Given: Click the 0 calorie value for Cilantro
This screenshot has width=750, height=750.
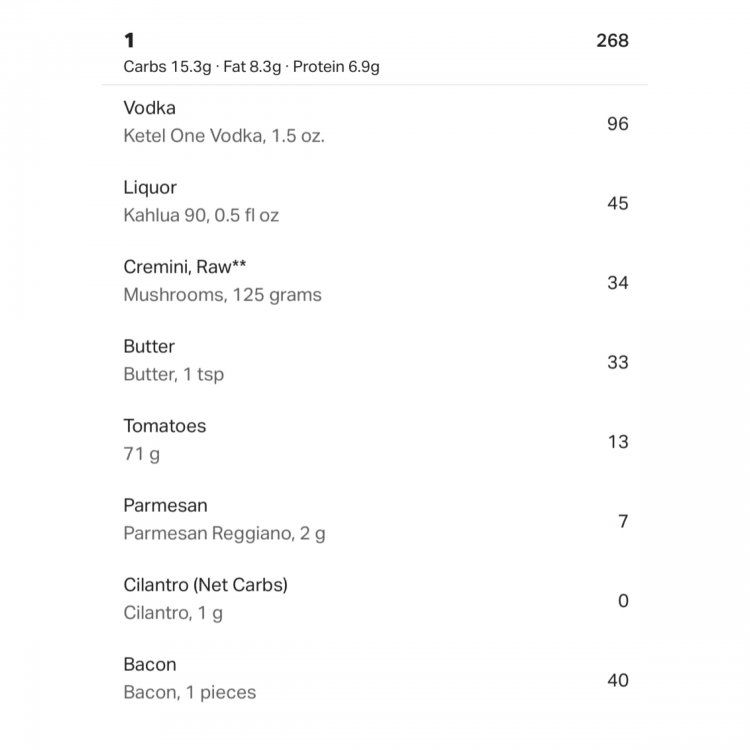Looking at the screenshot, I should pos(623,600).
